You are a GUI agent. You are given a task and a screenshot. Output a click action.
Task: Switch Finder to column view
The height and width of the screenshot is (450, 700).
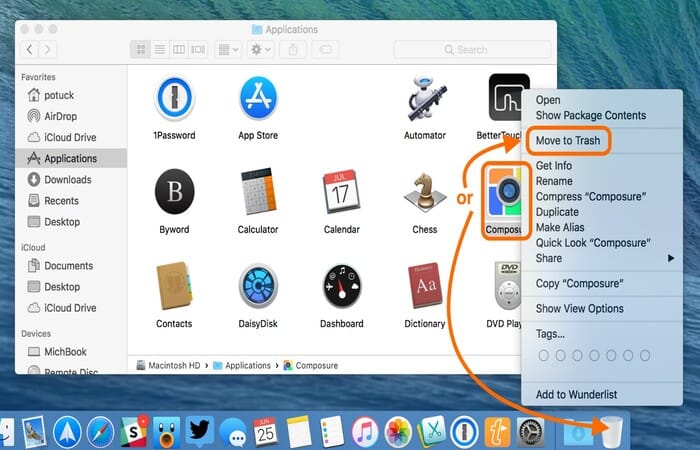(179, 49)
